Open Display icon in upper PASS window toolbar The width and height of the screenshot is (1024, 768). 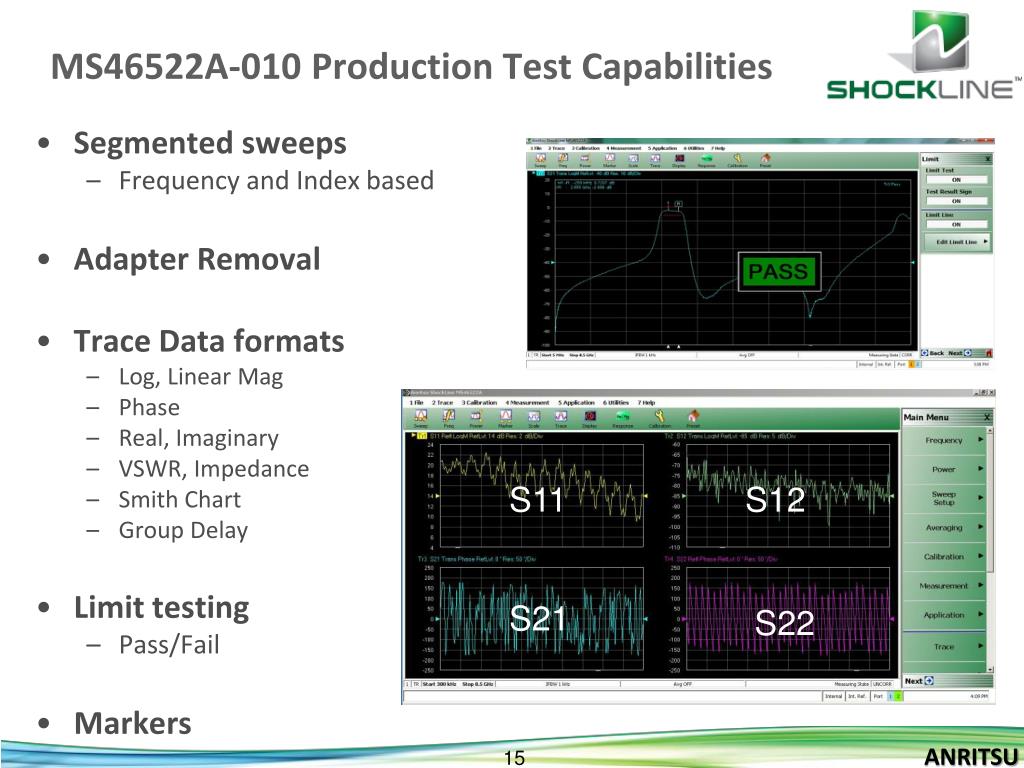click(x=679, y=161)
